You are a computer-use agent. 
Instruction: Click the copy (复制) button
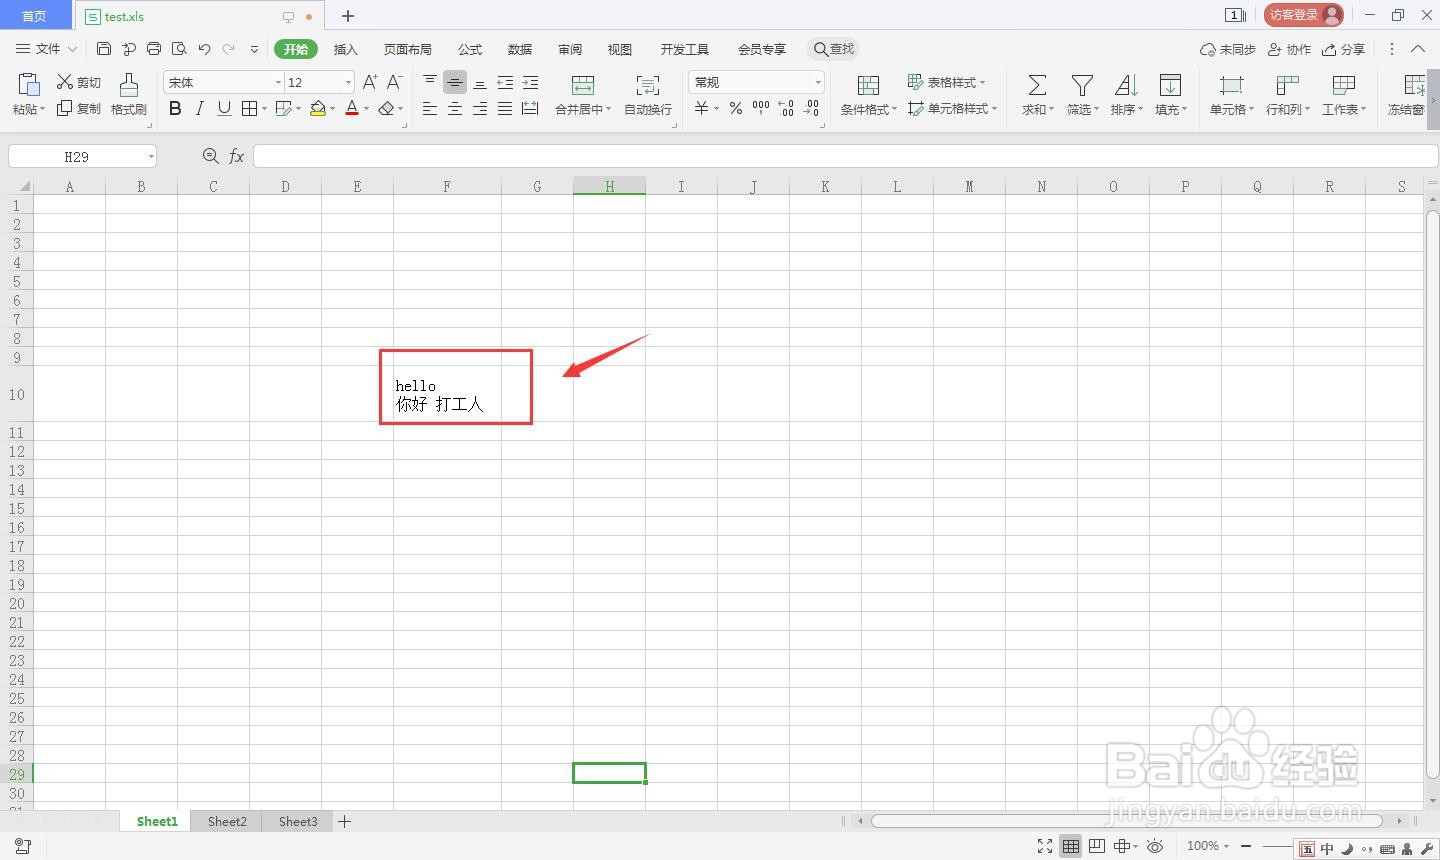click(78, 108)
